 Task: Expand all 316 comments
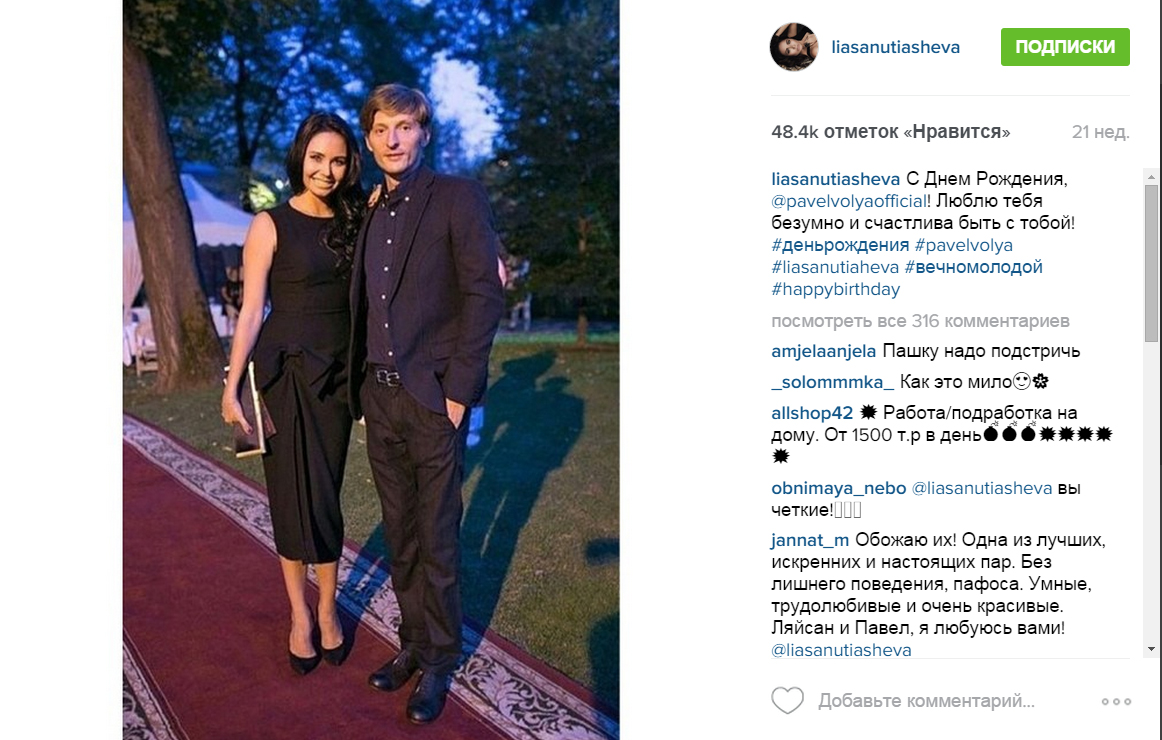(920, 321)
